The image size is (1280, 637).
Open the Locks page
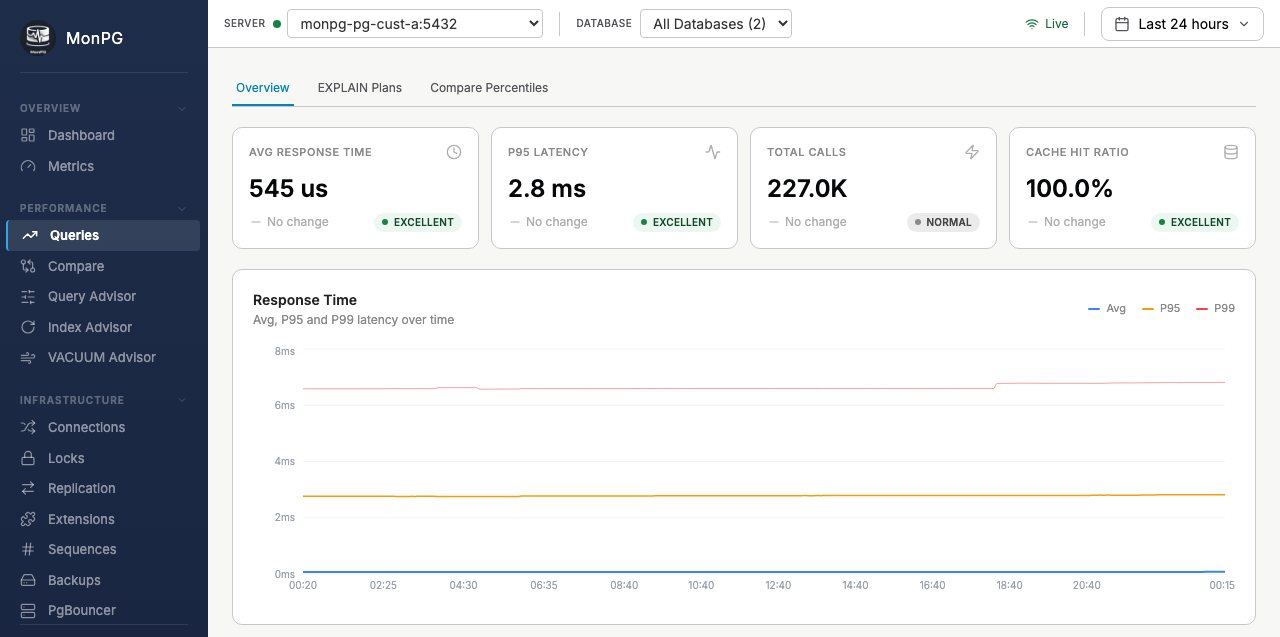[103, 458]
